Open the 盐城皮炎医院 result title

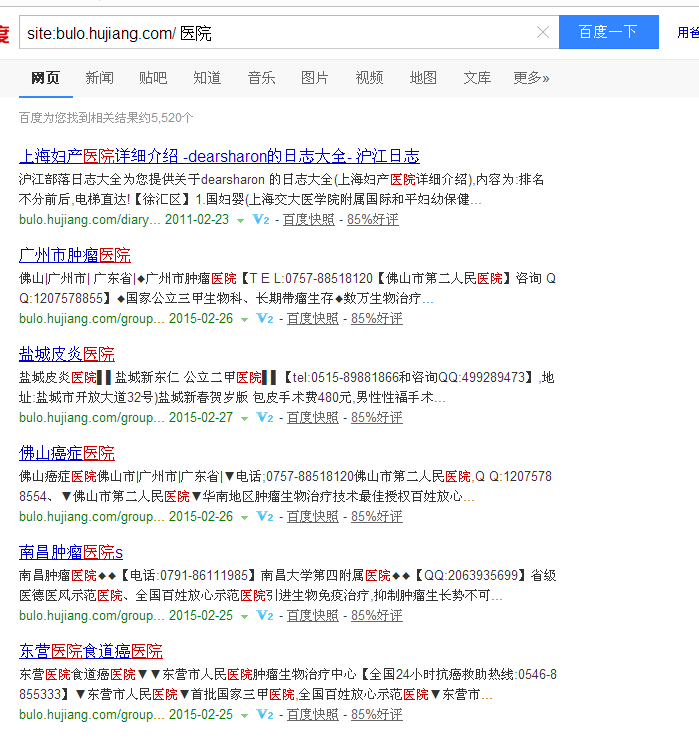67,354
